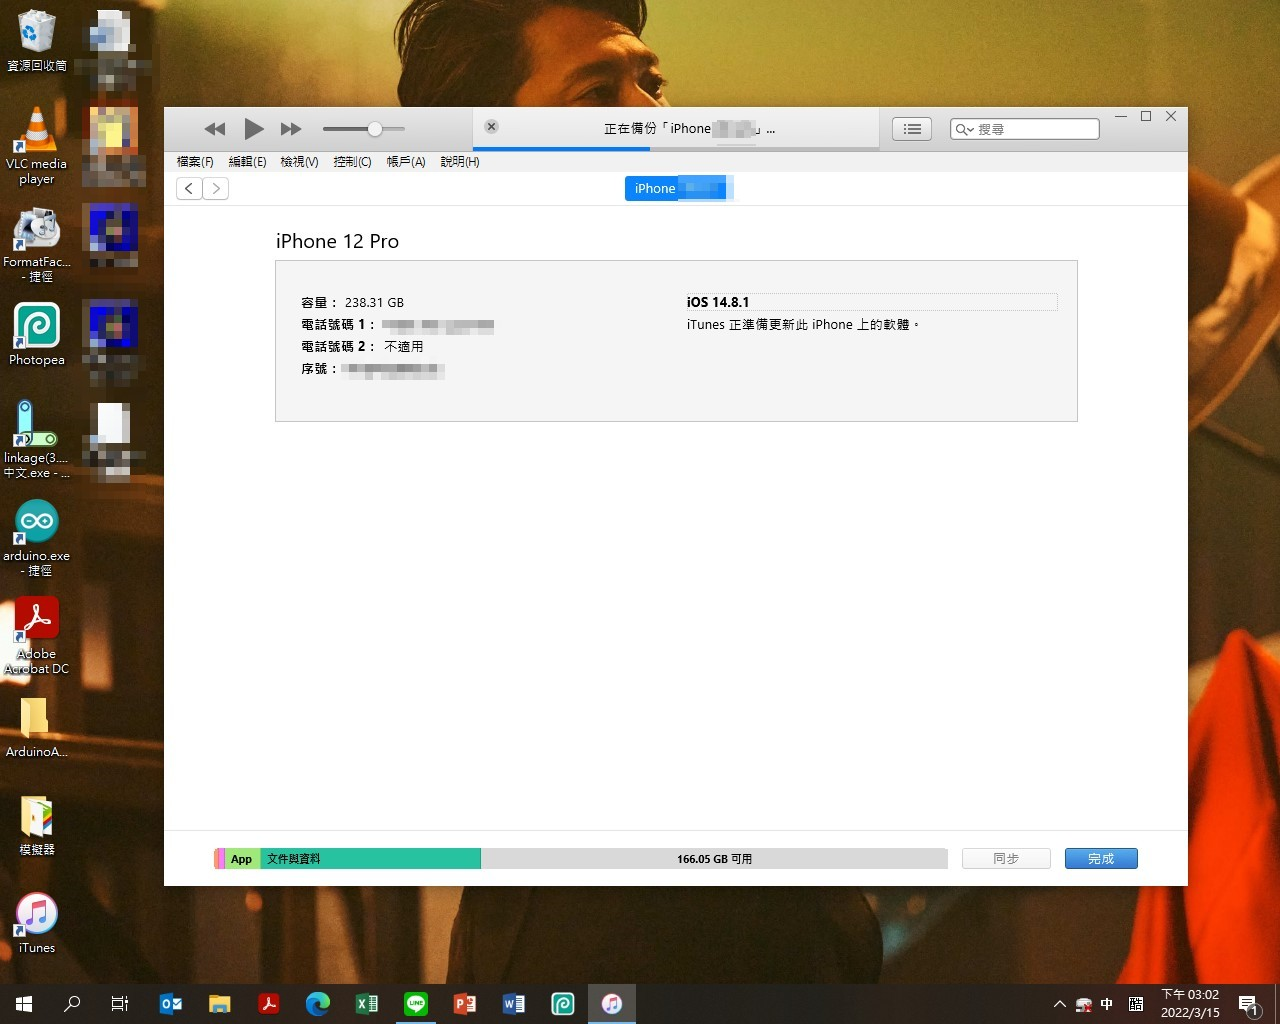Open the Photopea desktop shortcut

37,334
